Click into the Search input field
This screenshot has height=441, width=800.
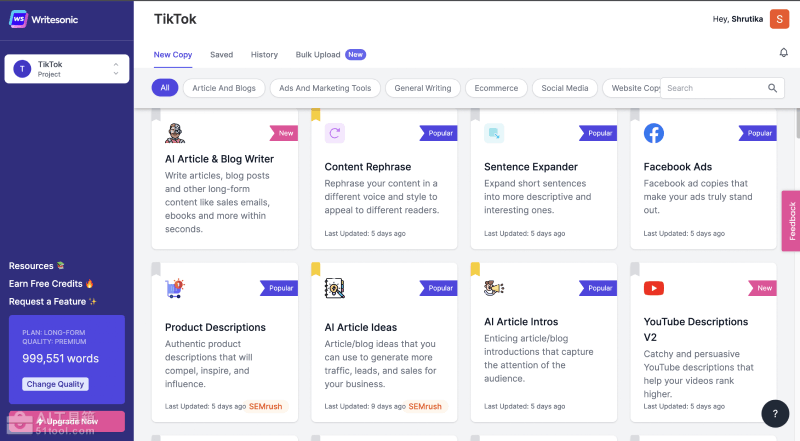pyautogui.click(x=713, y=88)
